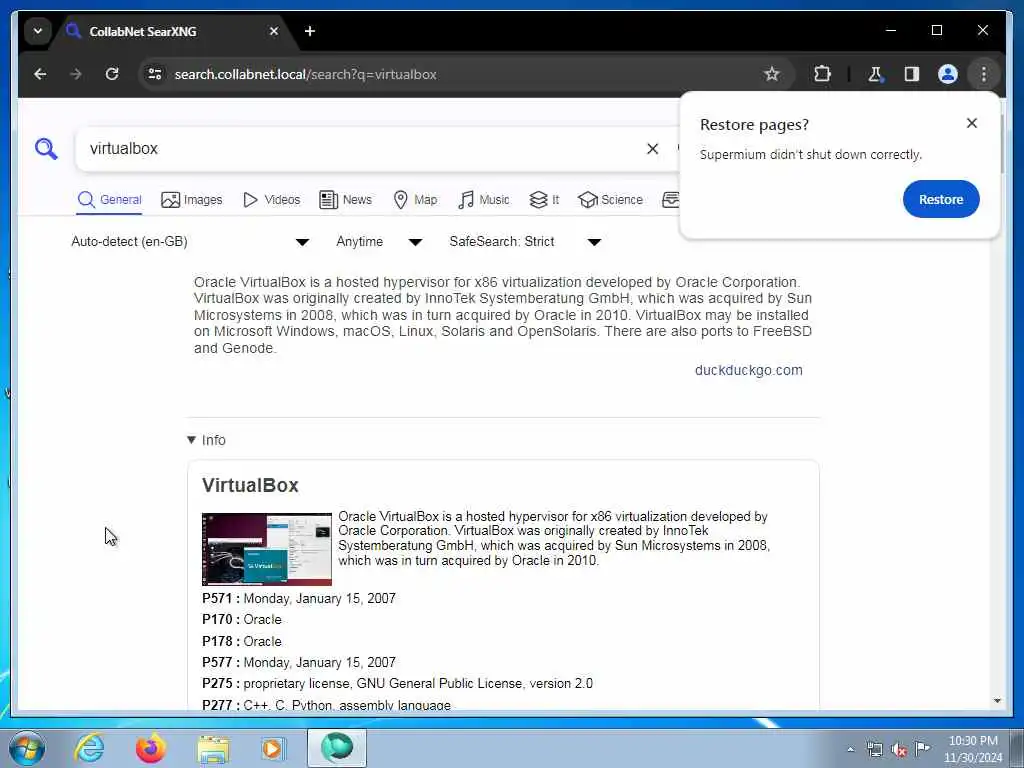Click the browser forward arrow
This screenshot has height=768, width=1024.
(76, 74)
